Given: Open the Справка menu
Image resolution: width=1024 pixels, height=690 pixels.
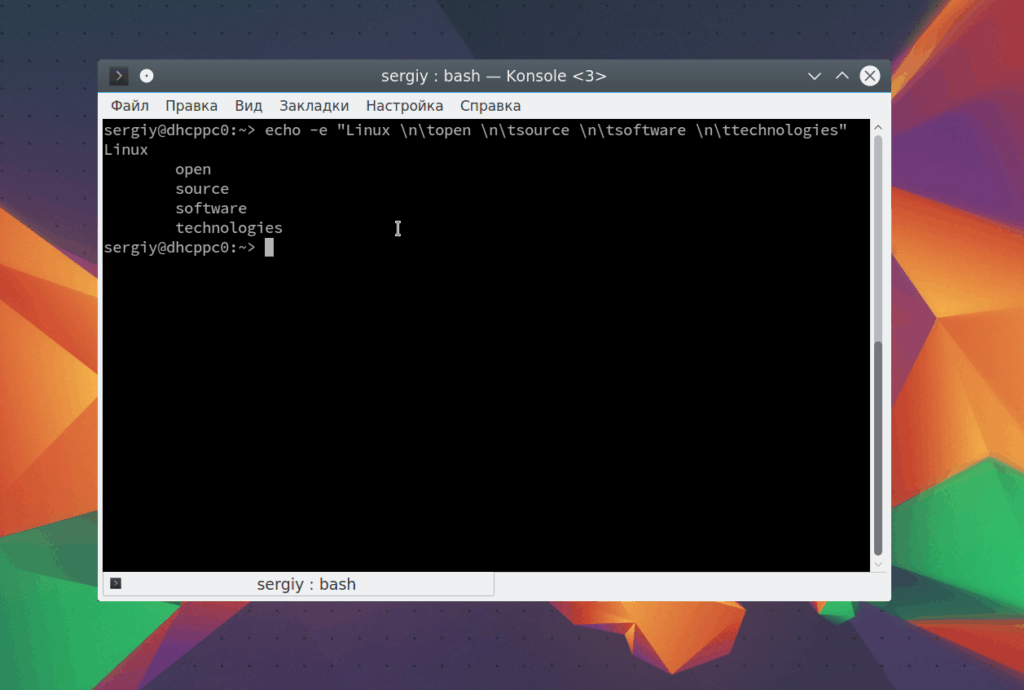Looking at the screenshot, I should [490, 106].
